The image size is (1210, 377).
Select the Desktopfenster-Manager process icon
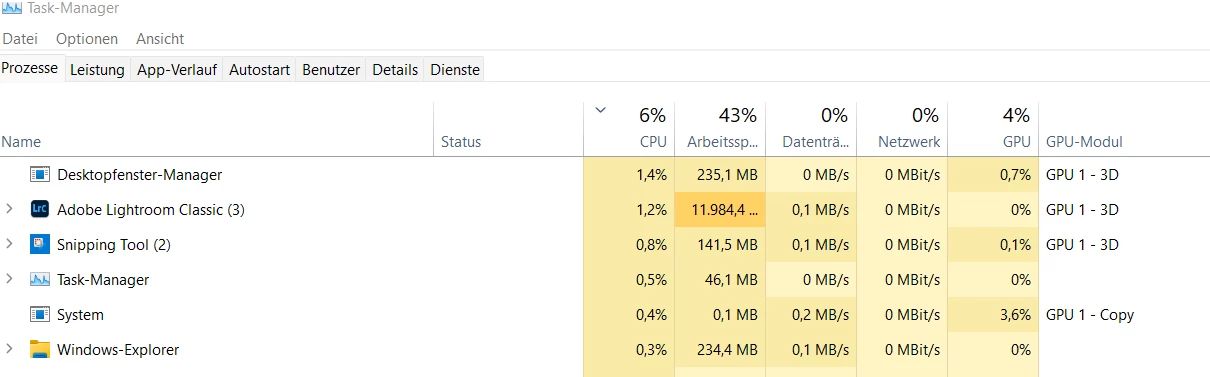point(40,175)
